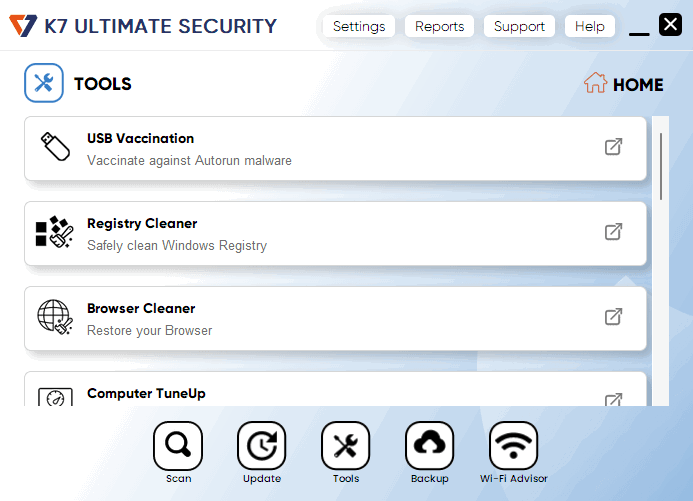This screenshot has height=501, width=693.
Task: Click 'Safely clean Windows Registry' description
Action: tap(177, 245)
